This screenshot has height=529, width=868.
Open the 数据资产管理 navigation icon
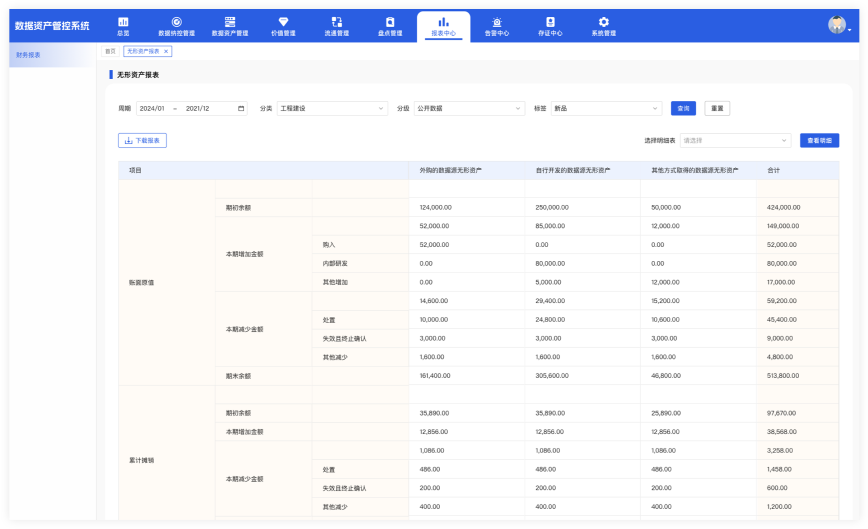(230, 21)
